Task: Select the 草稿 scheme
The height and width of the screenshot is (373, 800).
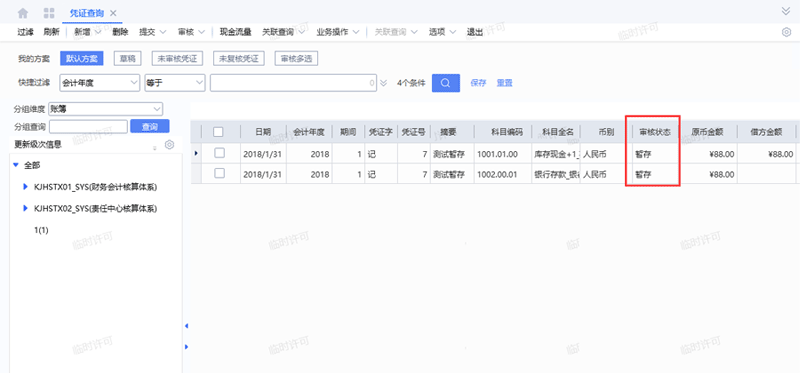Action: tap(128, 58)
